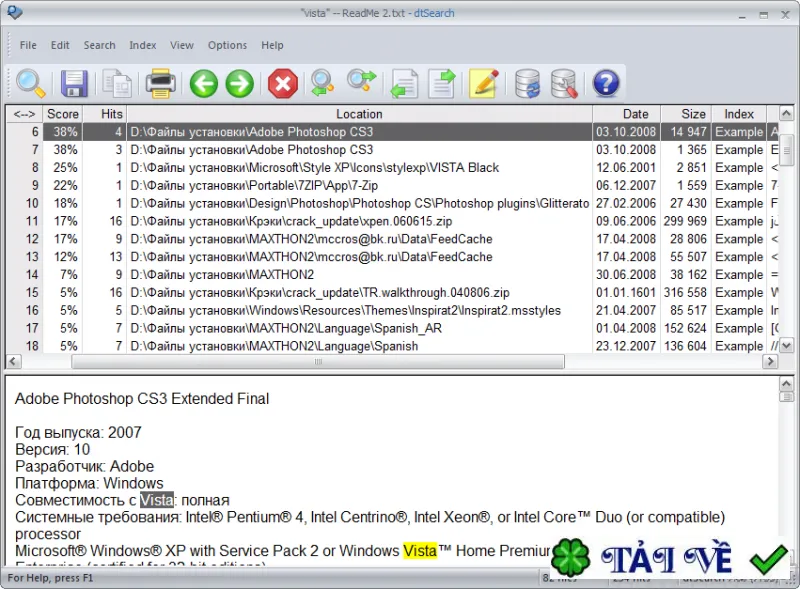Viewport: 800px width, 589px height.
Task: Open the Help menu
Action: tap(272, 45)
